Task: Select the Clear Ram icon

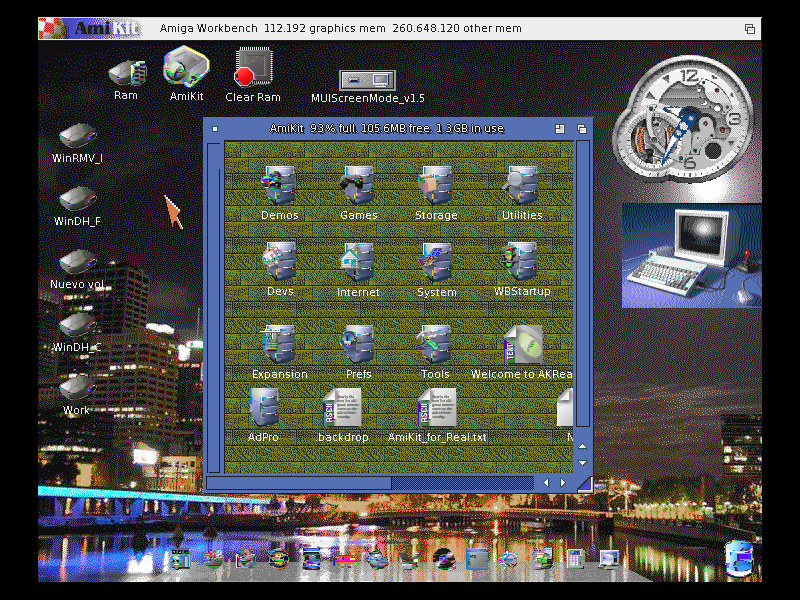Action: pyautogui.click(x=253, y=66)
